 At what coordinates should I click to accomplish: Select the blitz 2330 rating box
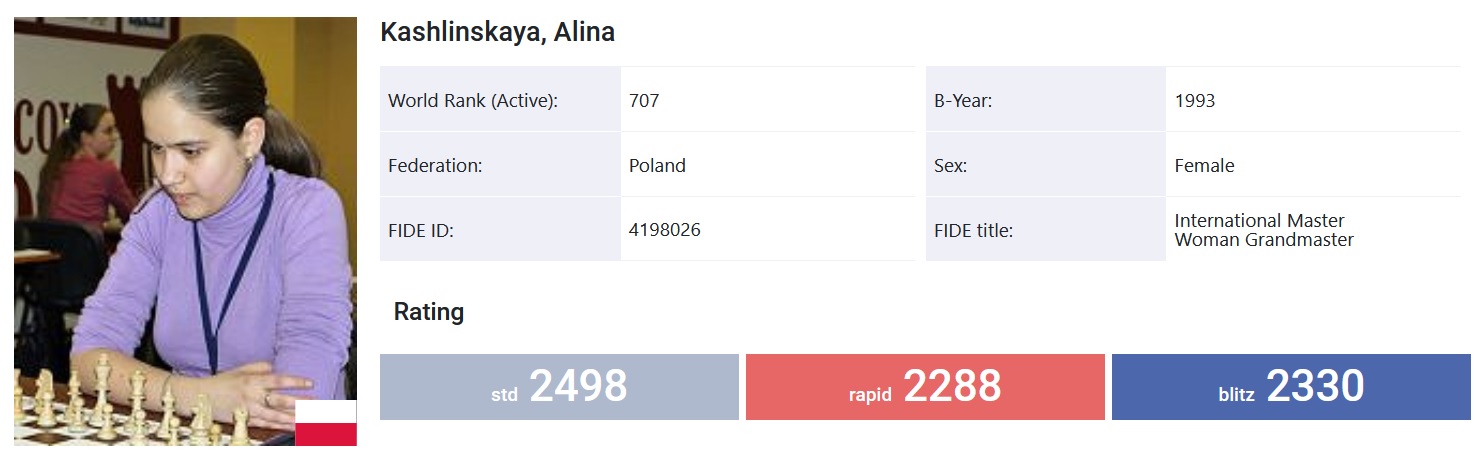(x=1291, y=387)
